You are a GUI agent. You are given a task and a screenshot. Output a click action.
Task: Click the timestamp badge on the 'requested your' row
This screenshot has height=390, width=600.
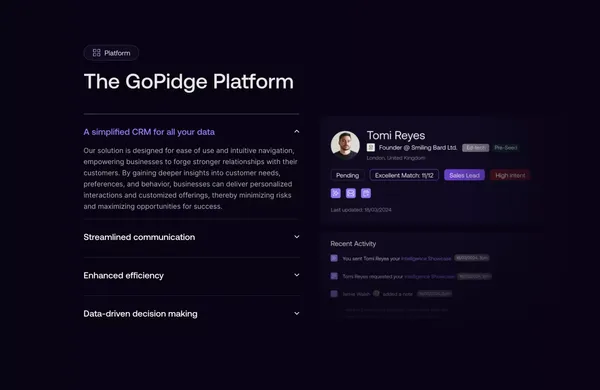474,276
